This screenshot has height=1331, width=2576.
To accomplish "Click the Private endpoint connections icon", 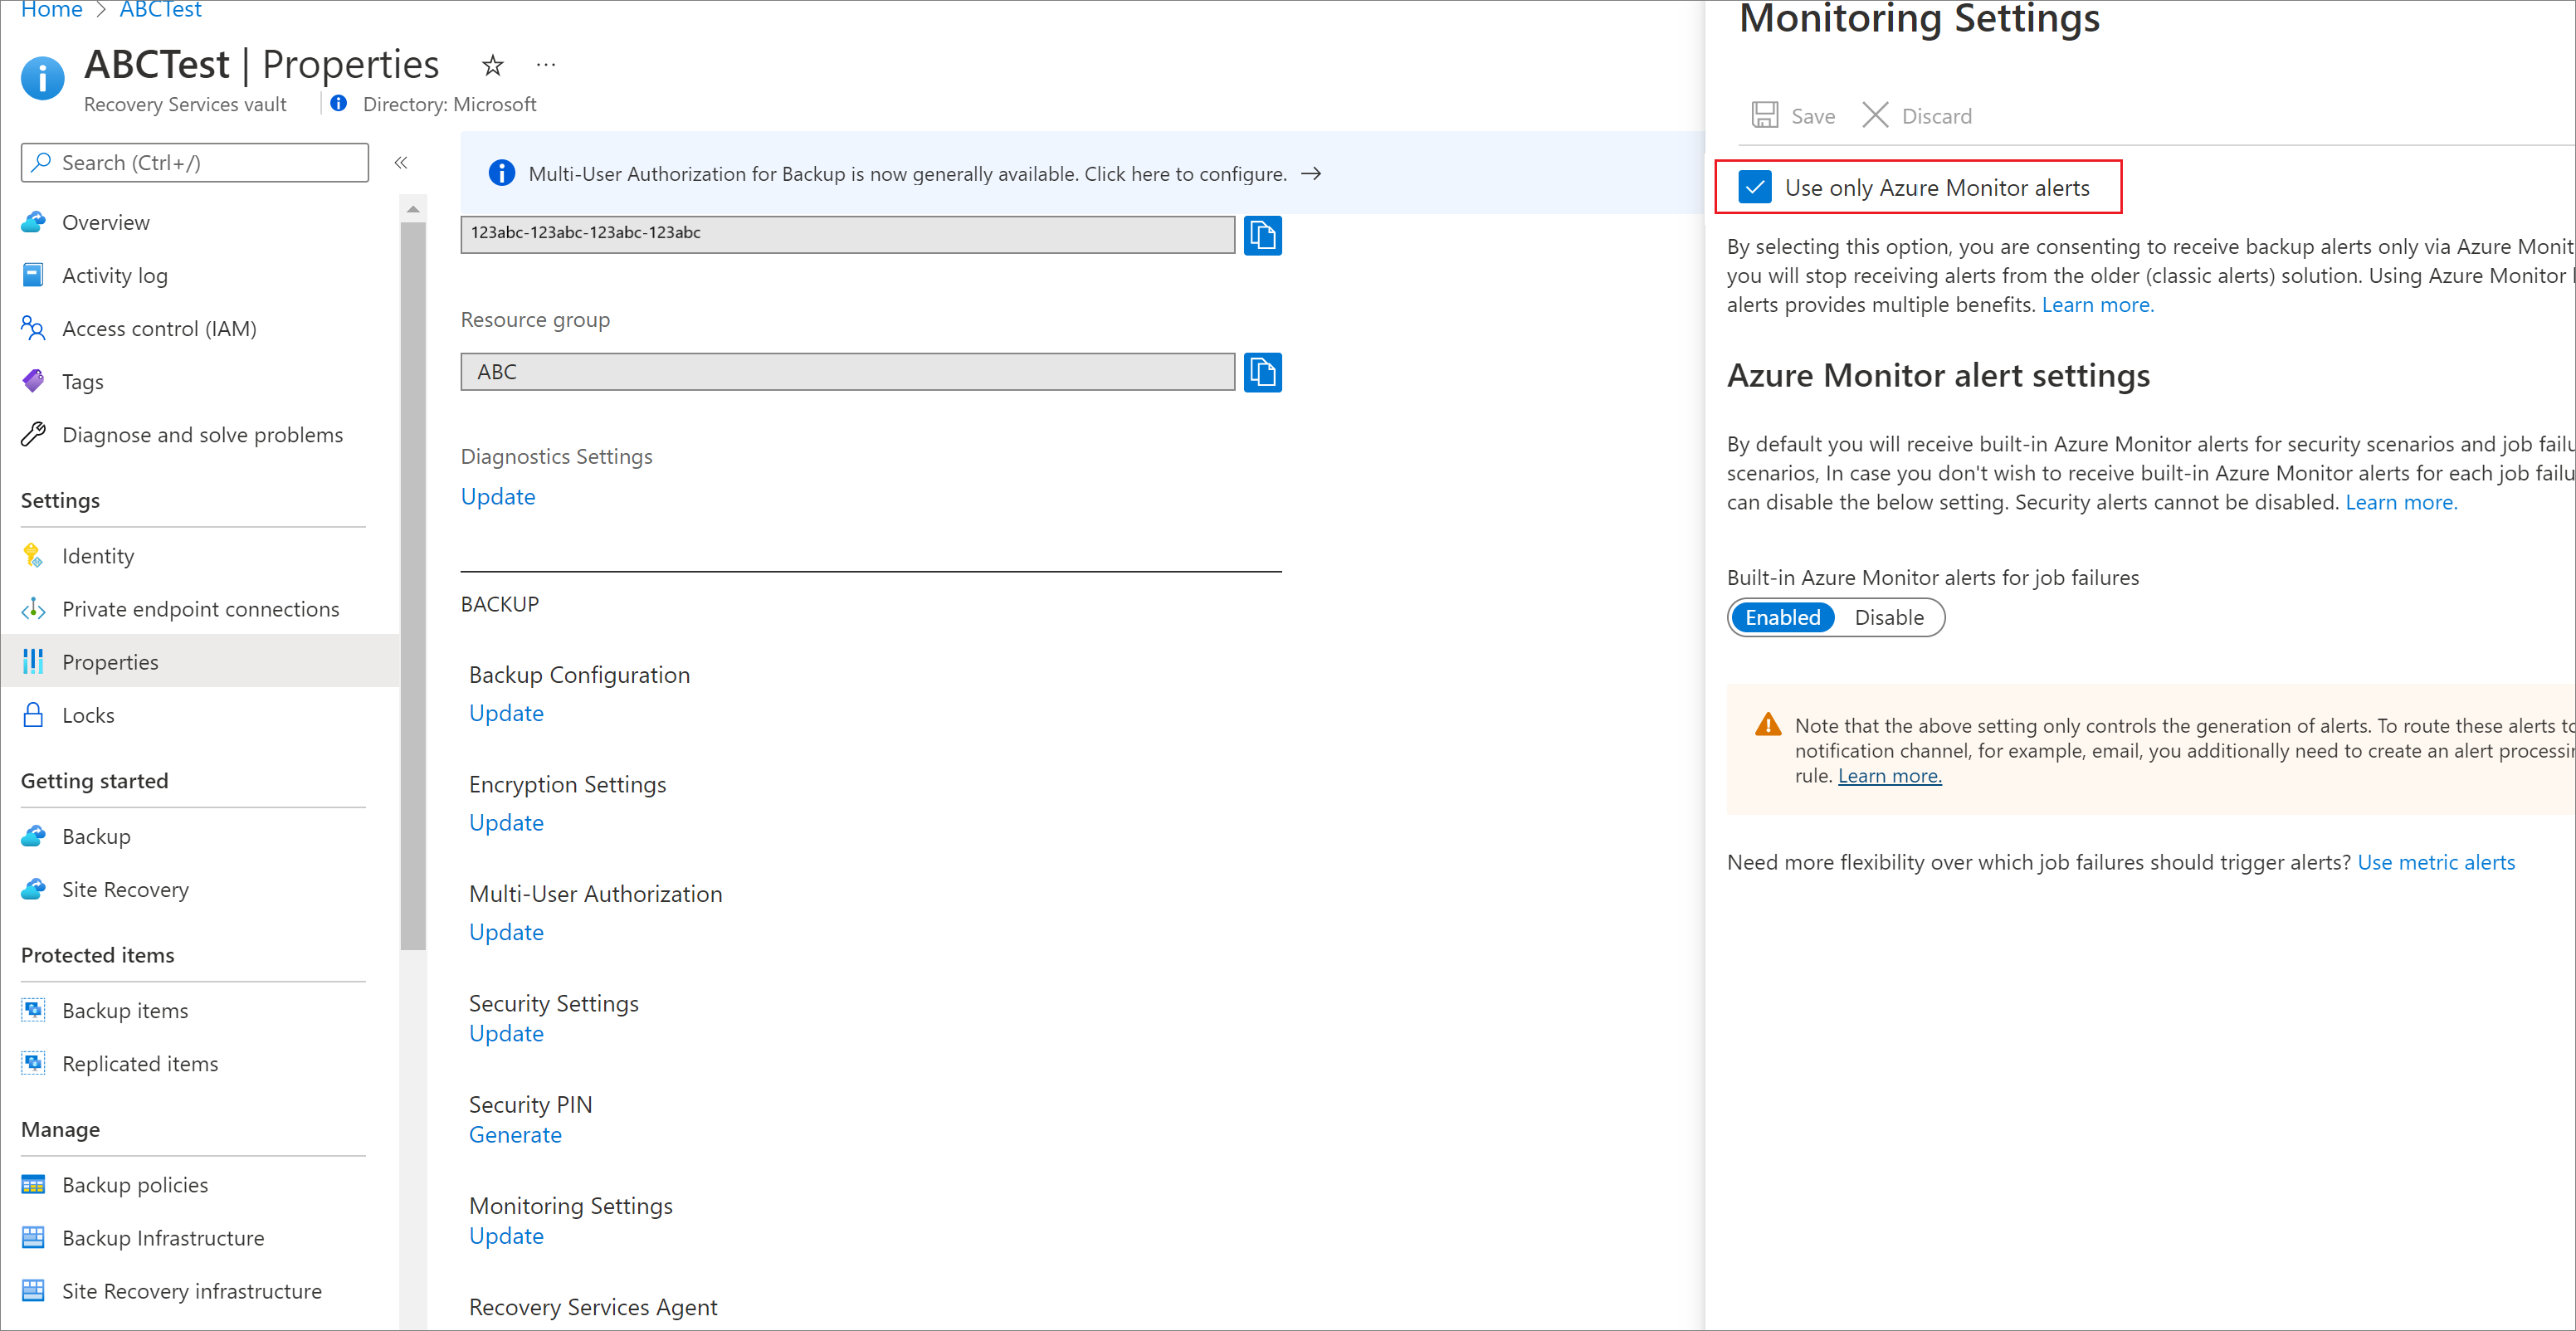I will coord(32,607).
